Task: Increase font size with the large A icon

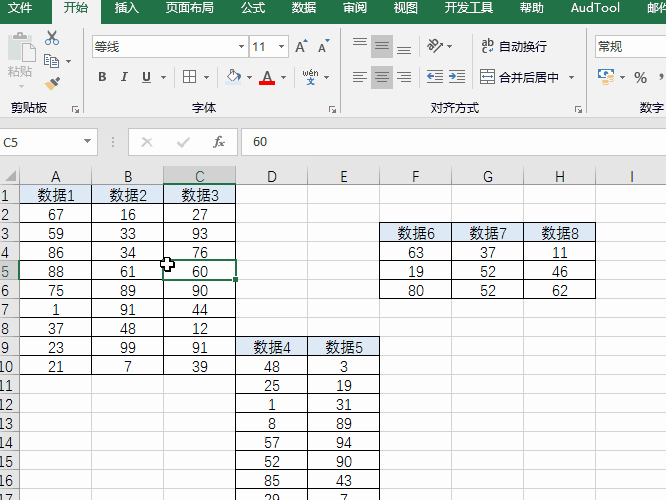Action: [x=301, y=46]
